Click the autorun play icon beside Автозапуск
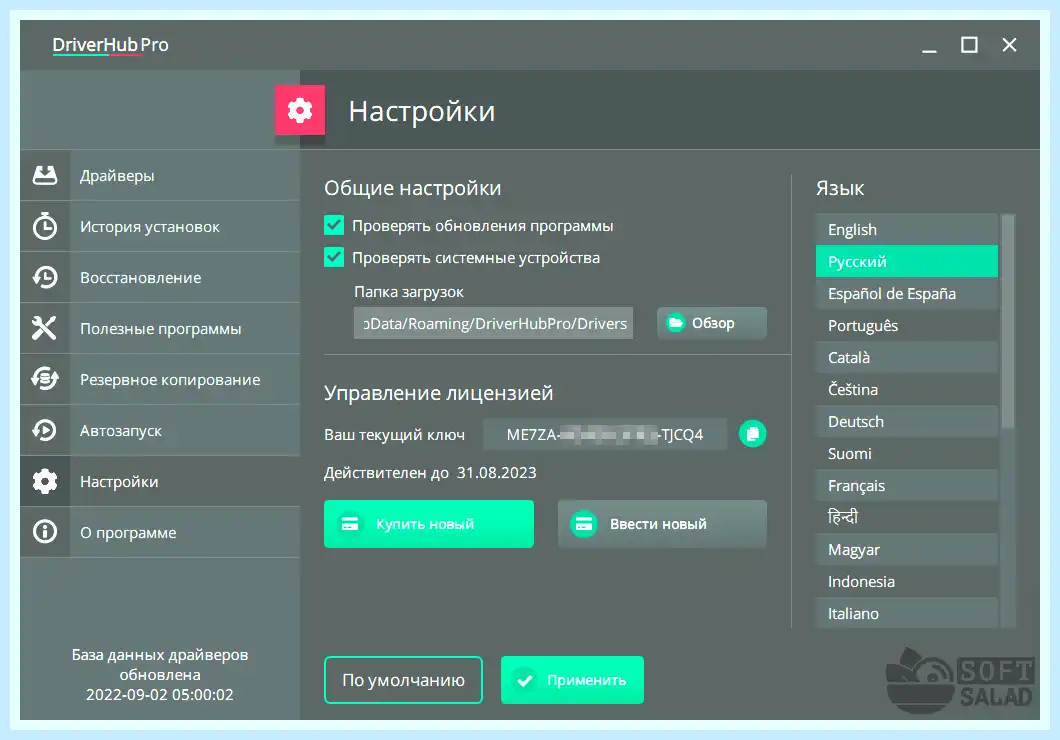This screenshot has height=740, width=1060. tap(45, 430)
